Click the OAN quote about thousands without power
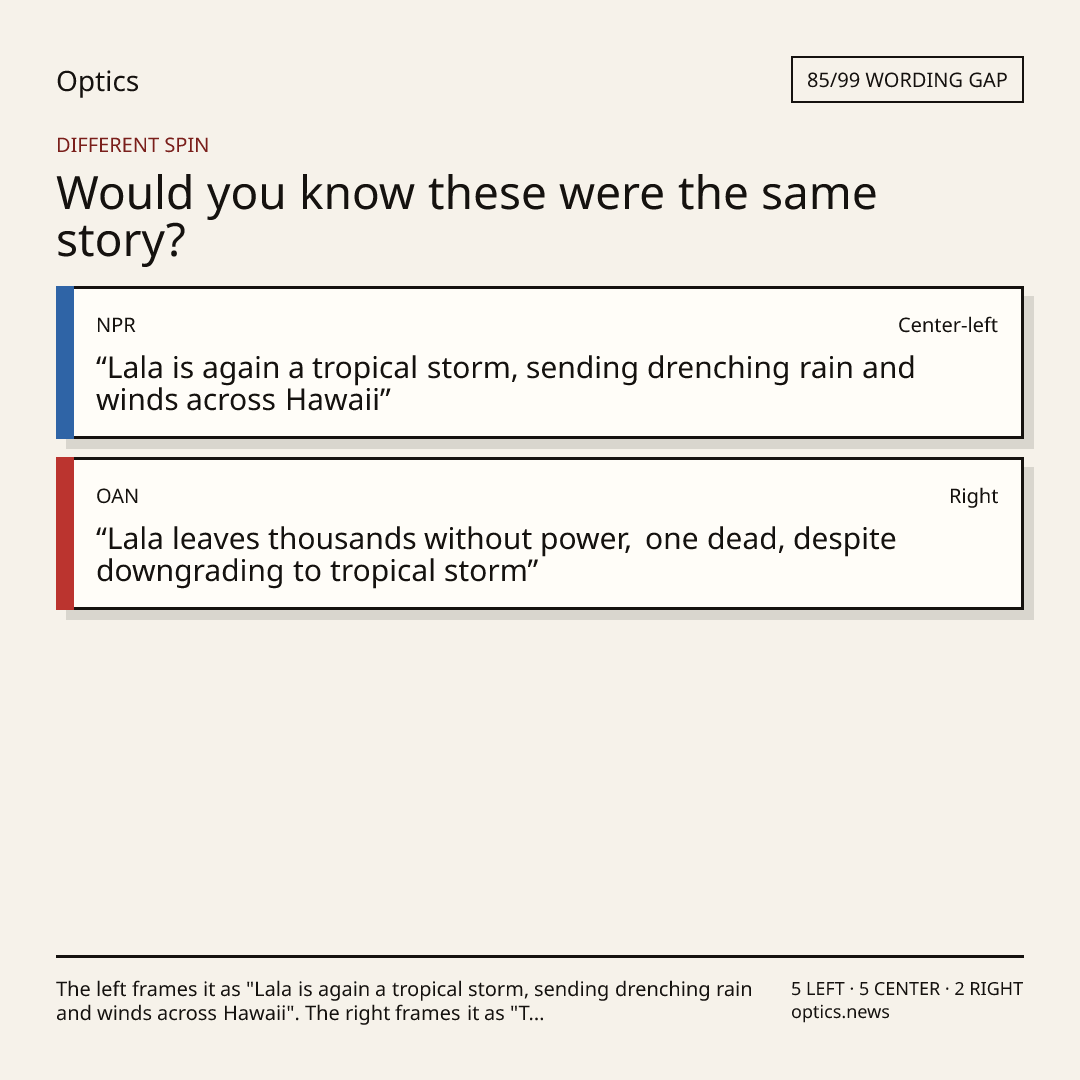This screenshot has height=1080, width=1080. 496,554
